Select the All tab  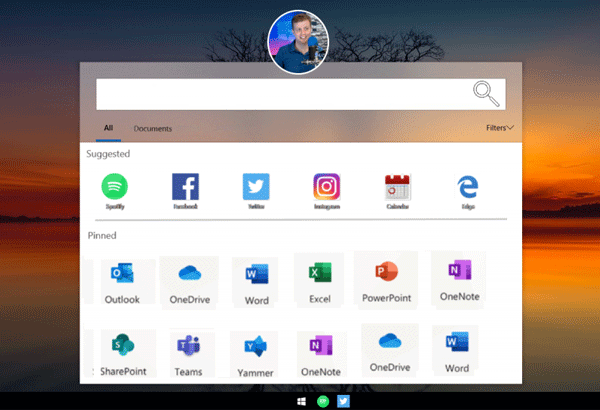click(x=108, y=128)
